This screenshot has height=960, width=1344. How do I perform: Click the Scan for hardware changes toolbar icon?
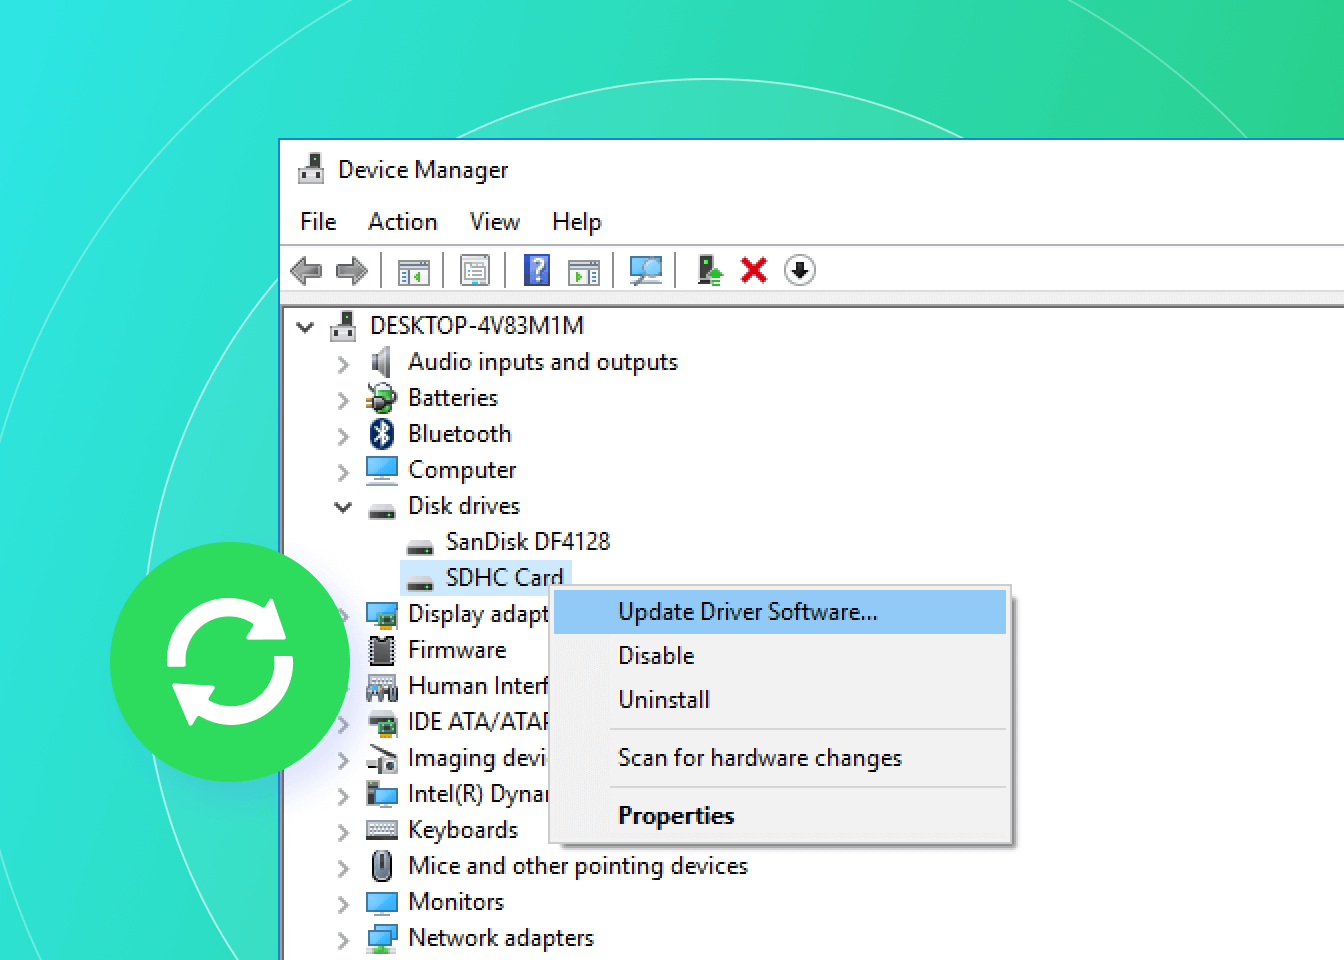(x=645, y=270)
